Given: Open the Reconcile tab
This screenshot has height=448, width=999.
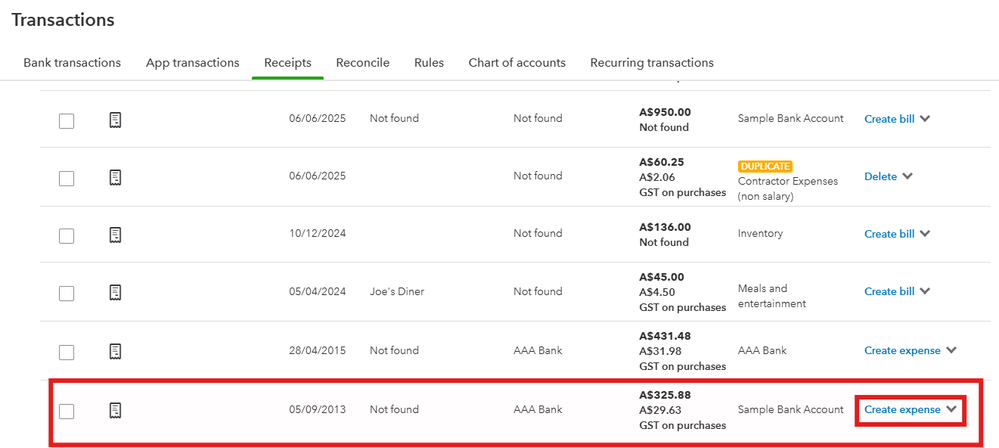Looking at the screenshot, I should point(363,63).
